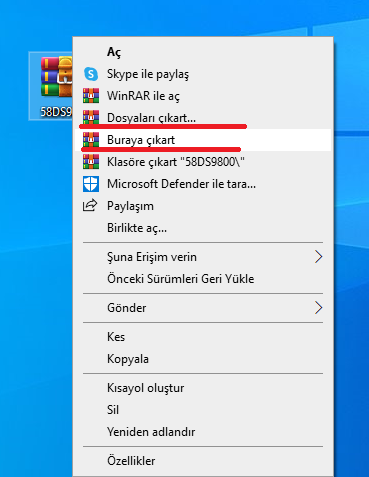This screenshot has width=369, height=477.
Task: Click the Skype icon in the context menu
Action: click(x=91, y=74)
